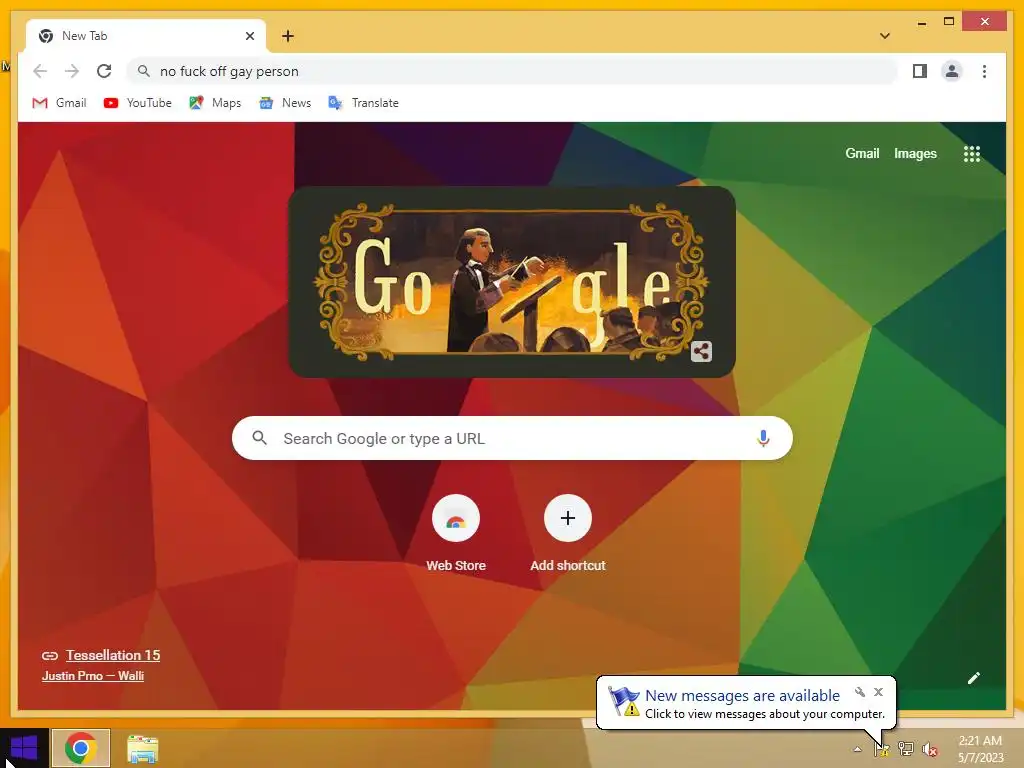Maximize the Chrome window
The image size is (1024, 768).
pos(949,22)
